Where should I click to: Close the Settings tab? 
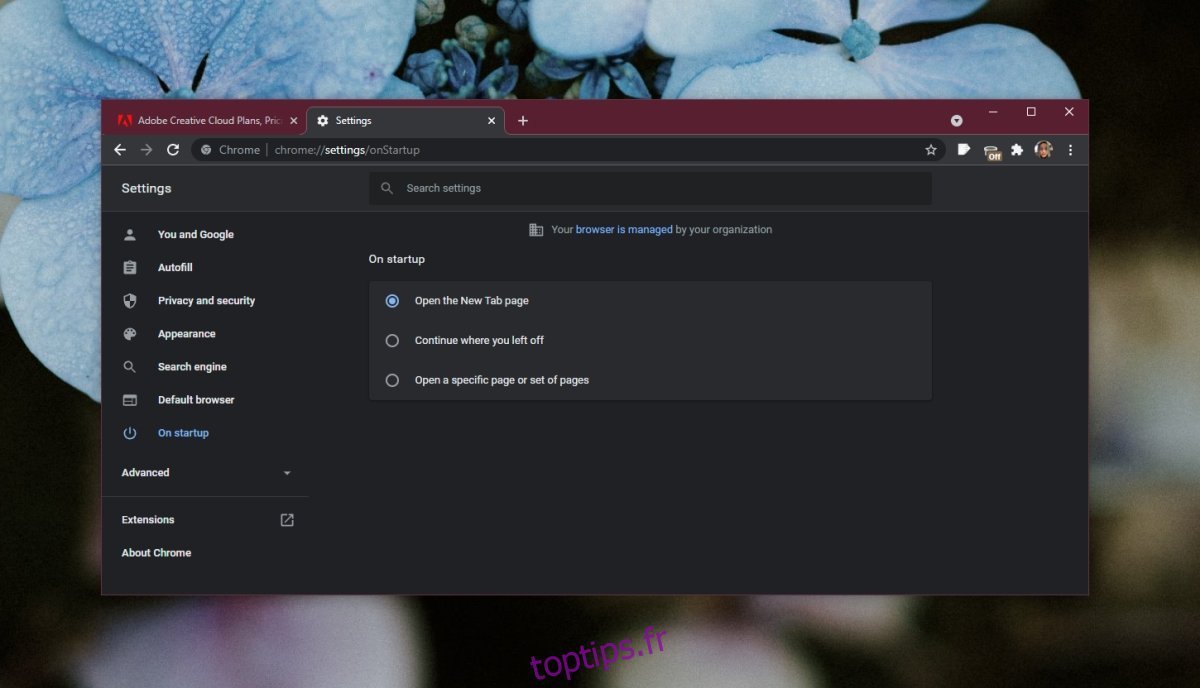tap(491, 121)
